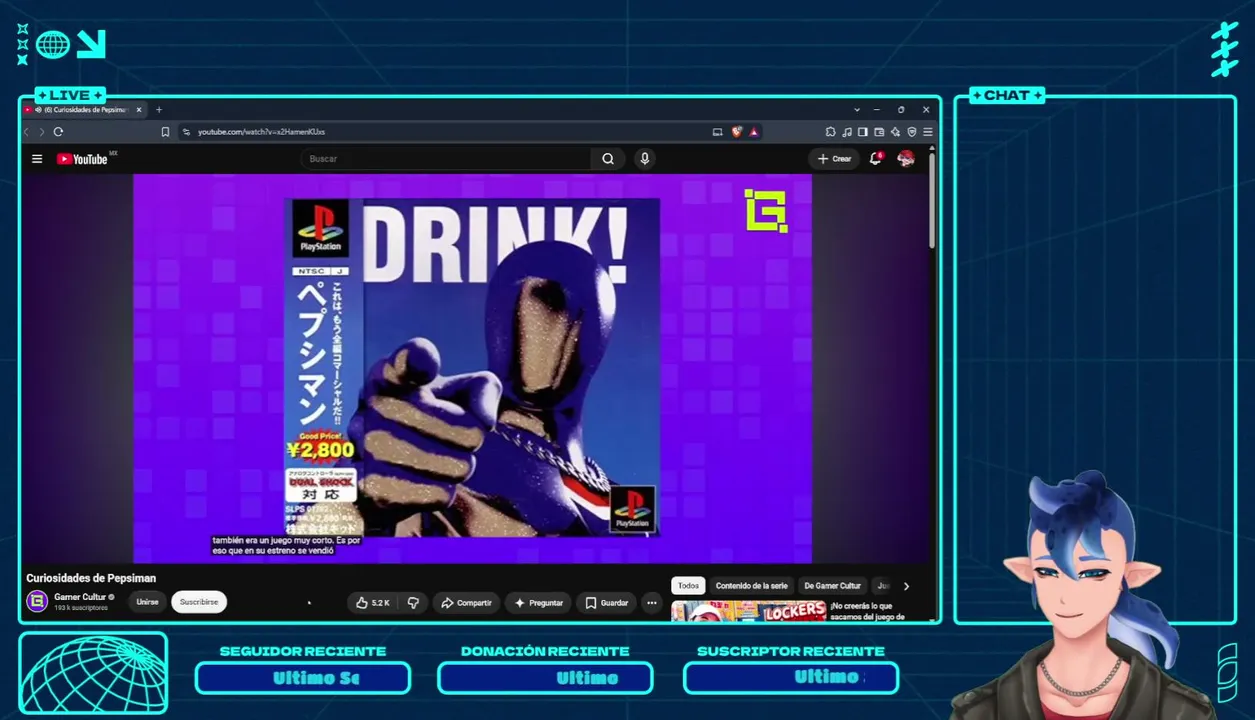The height and width of the screenshot is (720, 1255).
Task: Click the Pepsiman video player area
Action: pos(472,369)
